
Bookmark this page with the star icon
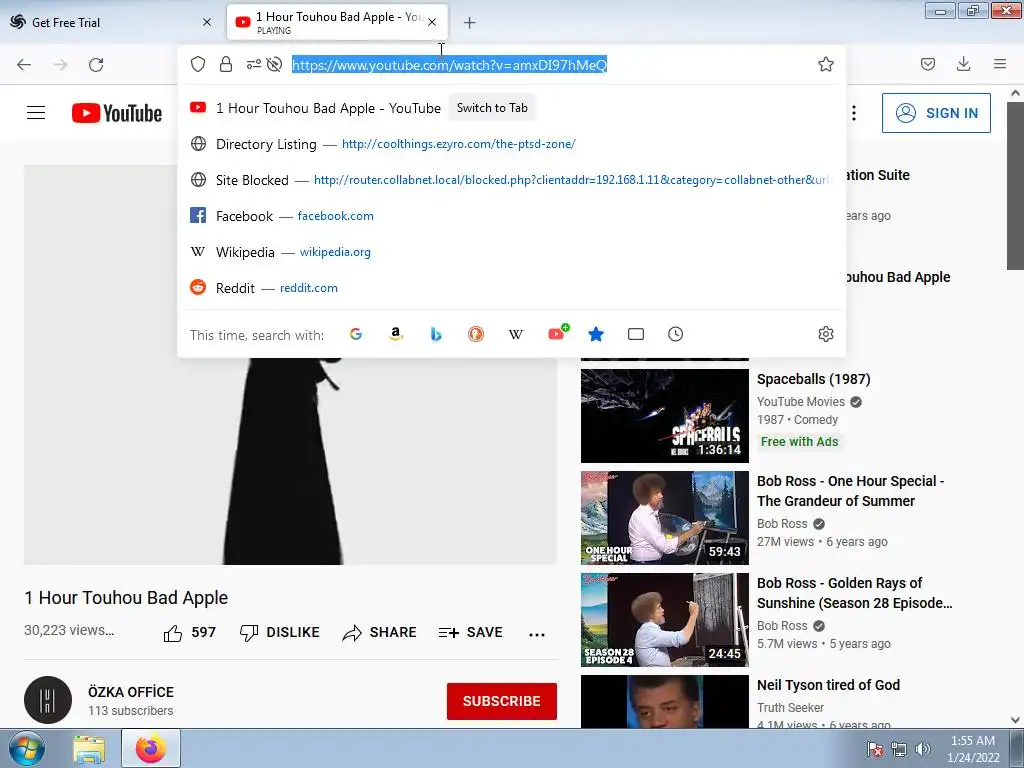[x=825, y=64]
